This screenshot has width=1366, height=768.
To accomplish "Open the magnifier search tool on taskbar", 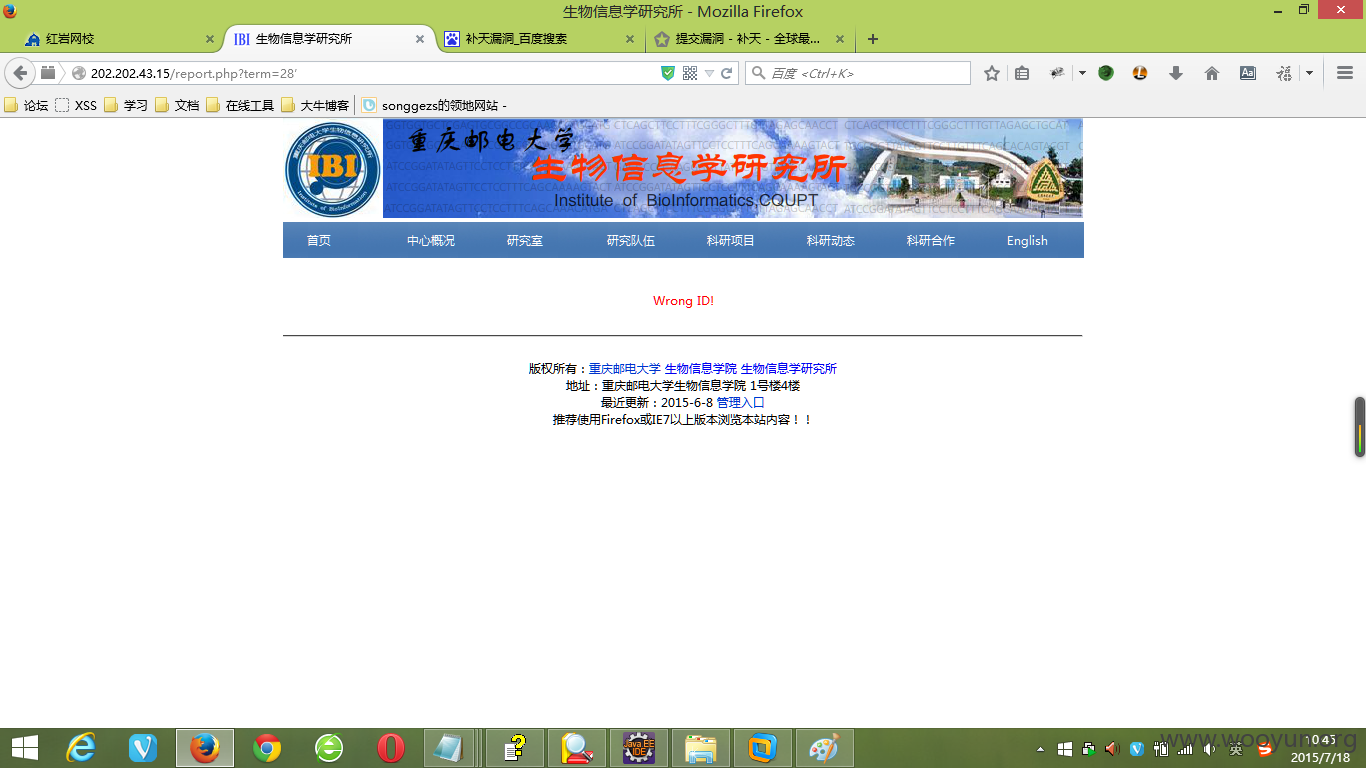I will pos(577,748).
